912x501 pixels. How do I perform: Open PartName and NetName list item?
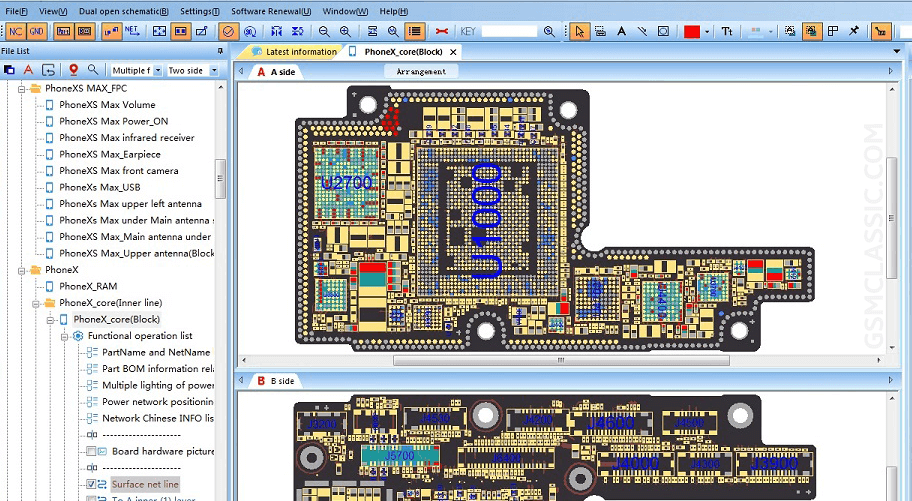pyautogui.click(x=156, y=352)
